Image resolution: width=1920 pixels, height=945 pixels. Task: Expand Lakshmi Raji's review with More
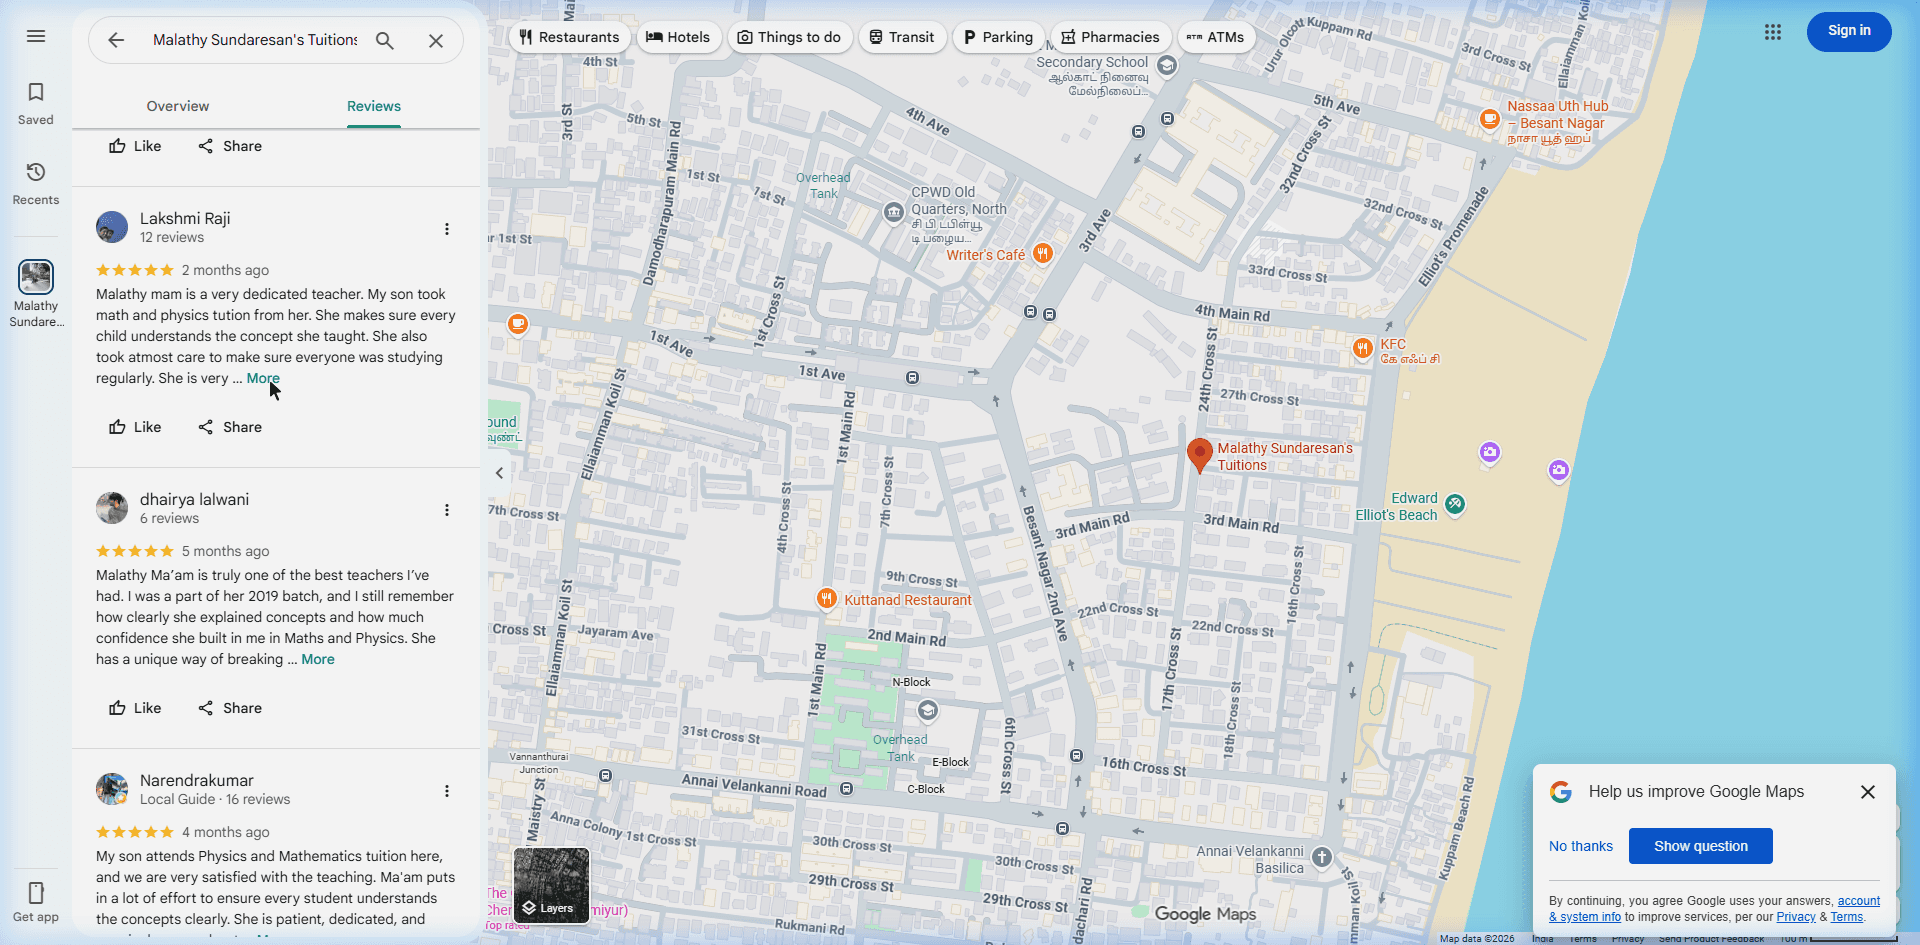(x=263, y=378)
